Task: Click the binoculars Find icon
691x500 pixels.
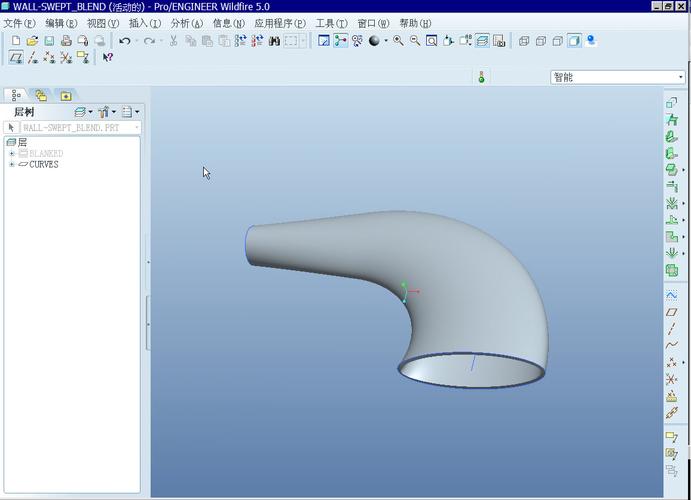Action: [274, 41]
